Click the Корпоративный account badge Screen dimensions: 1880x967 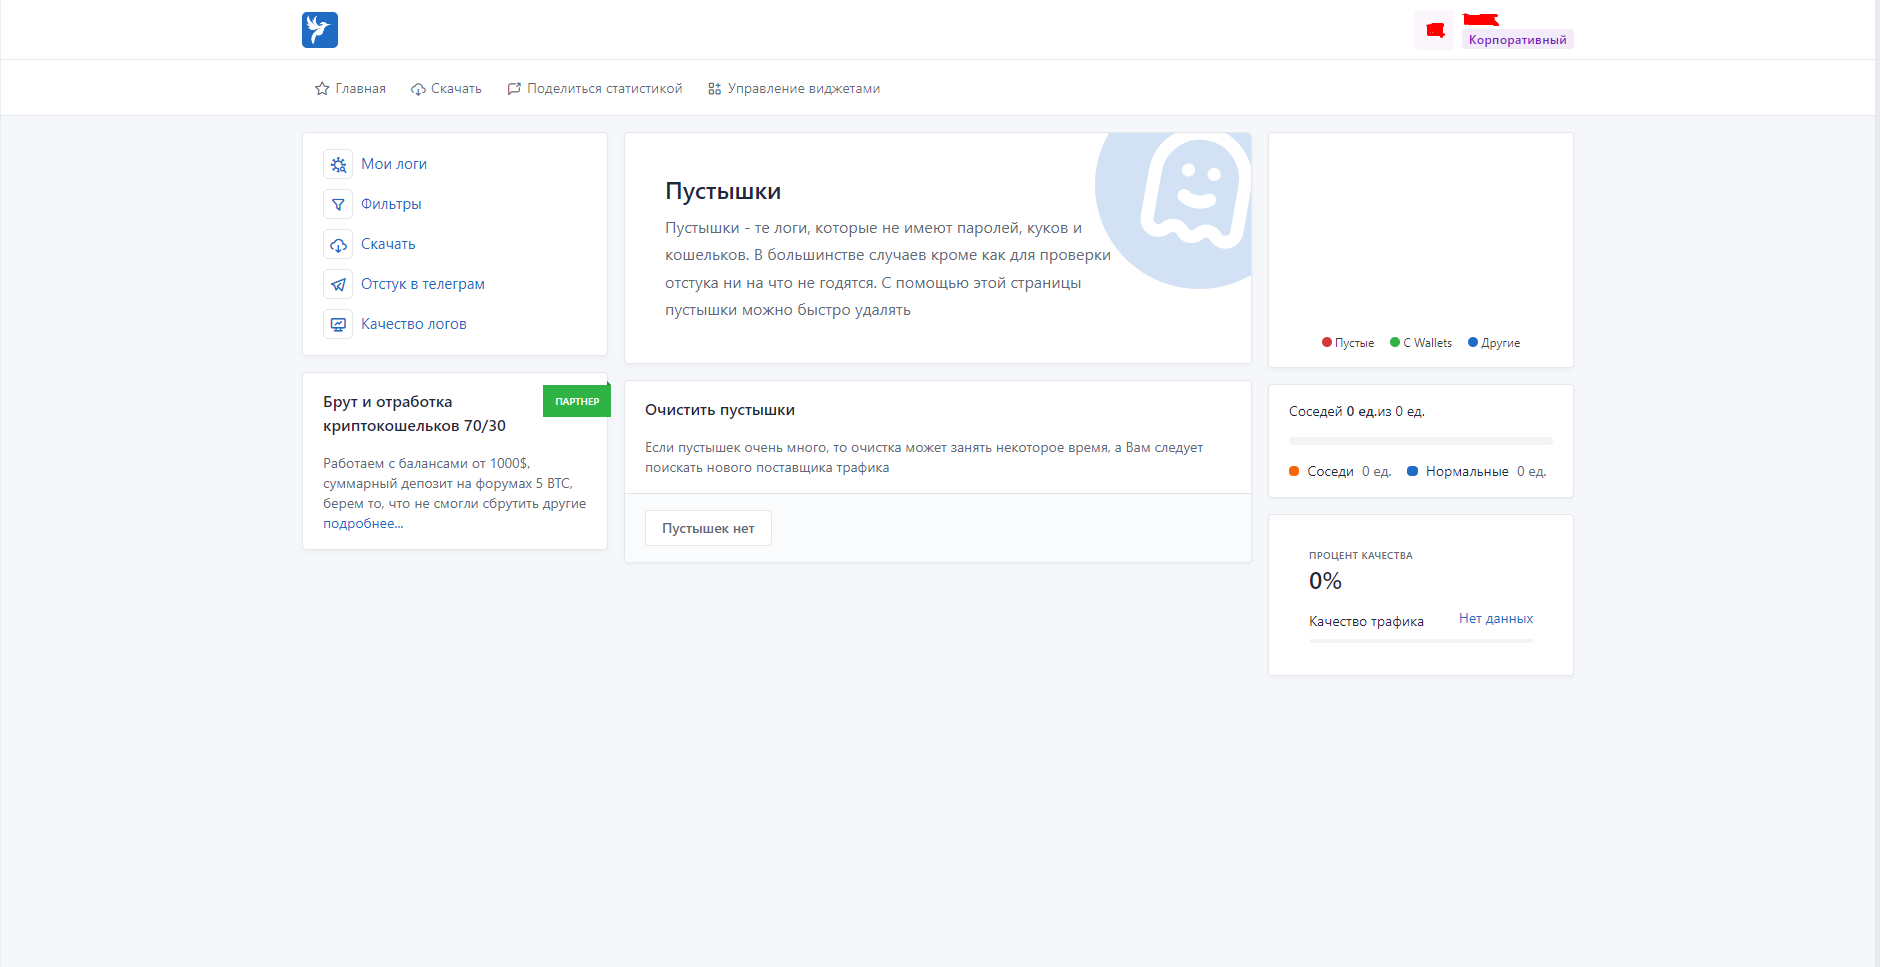(1517, 40)
